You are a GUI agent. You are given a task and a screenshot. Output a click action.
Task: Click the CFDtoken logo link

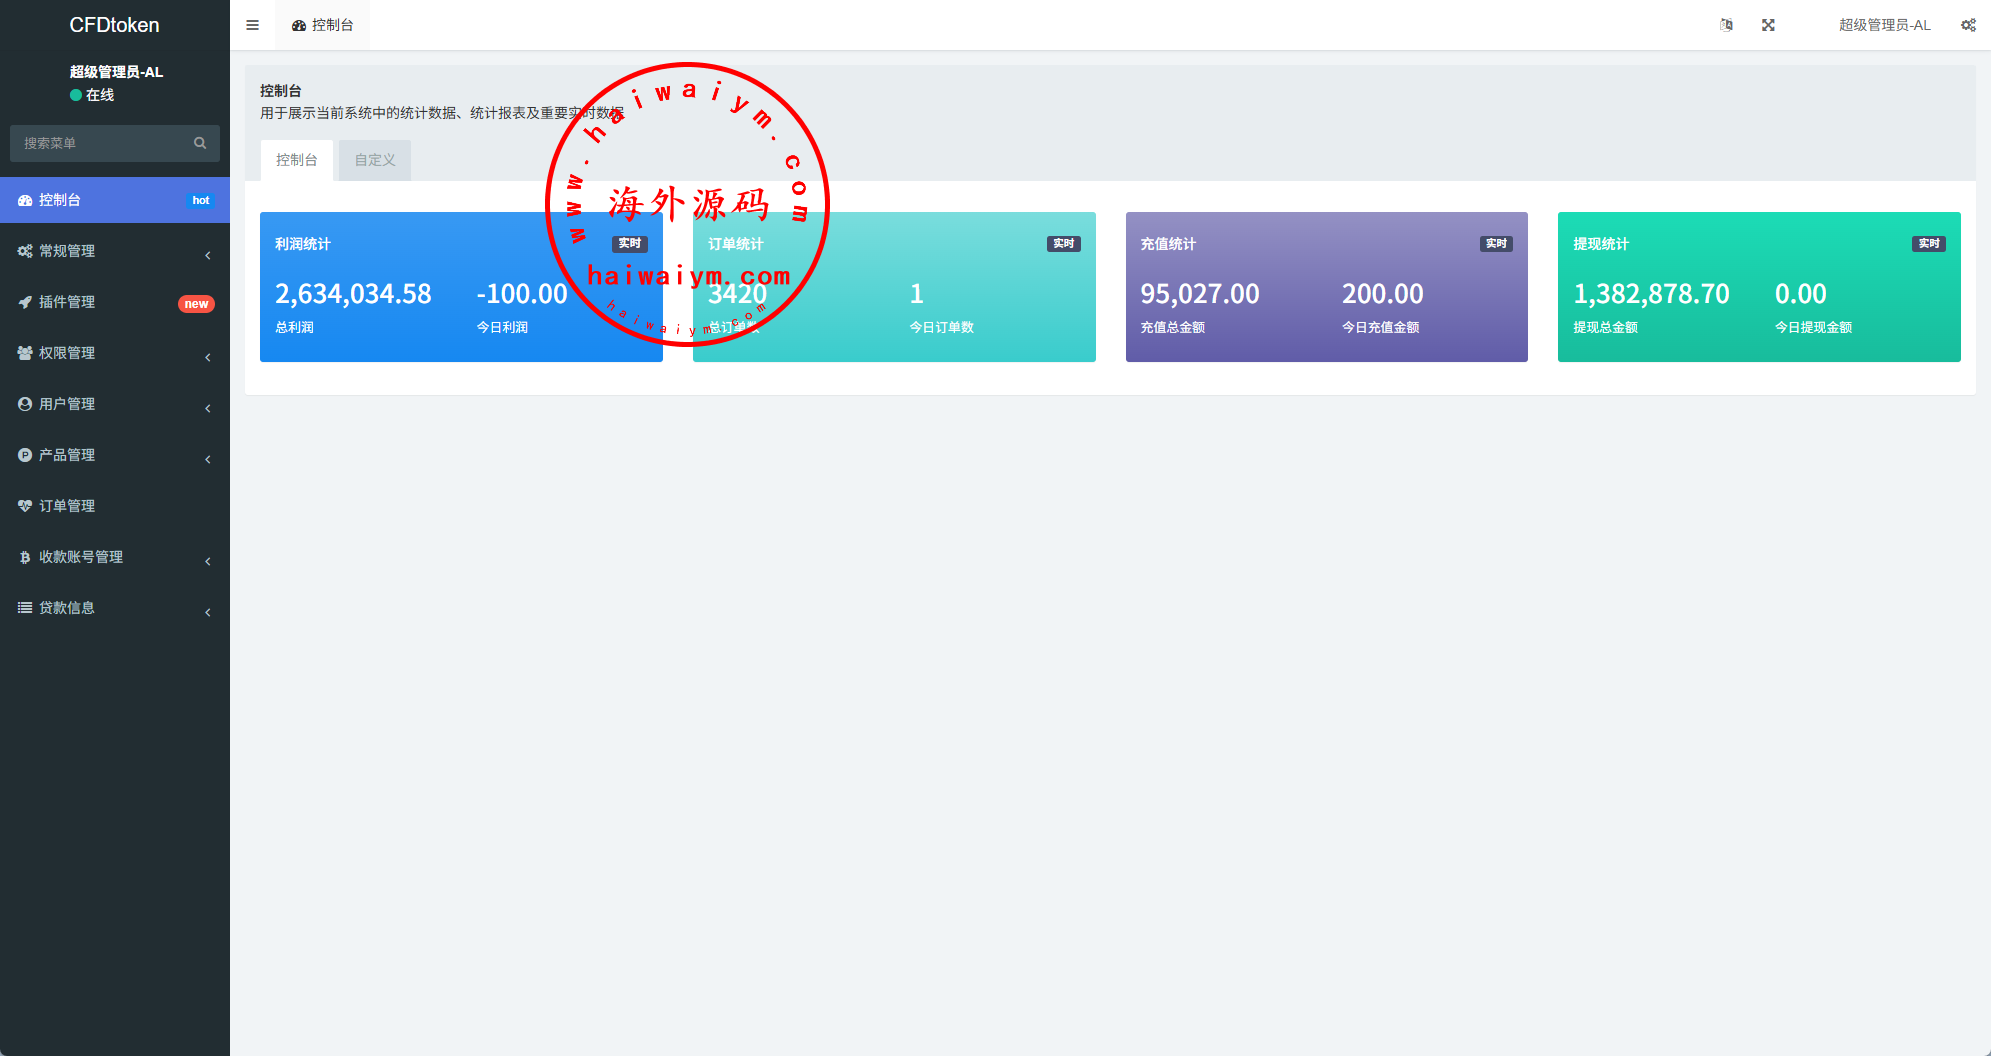[x=114, y=25]
